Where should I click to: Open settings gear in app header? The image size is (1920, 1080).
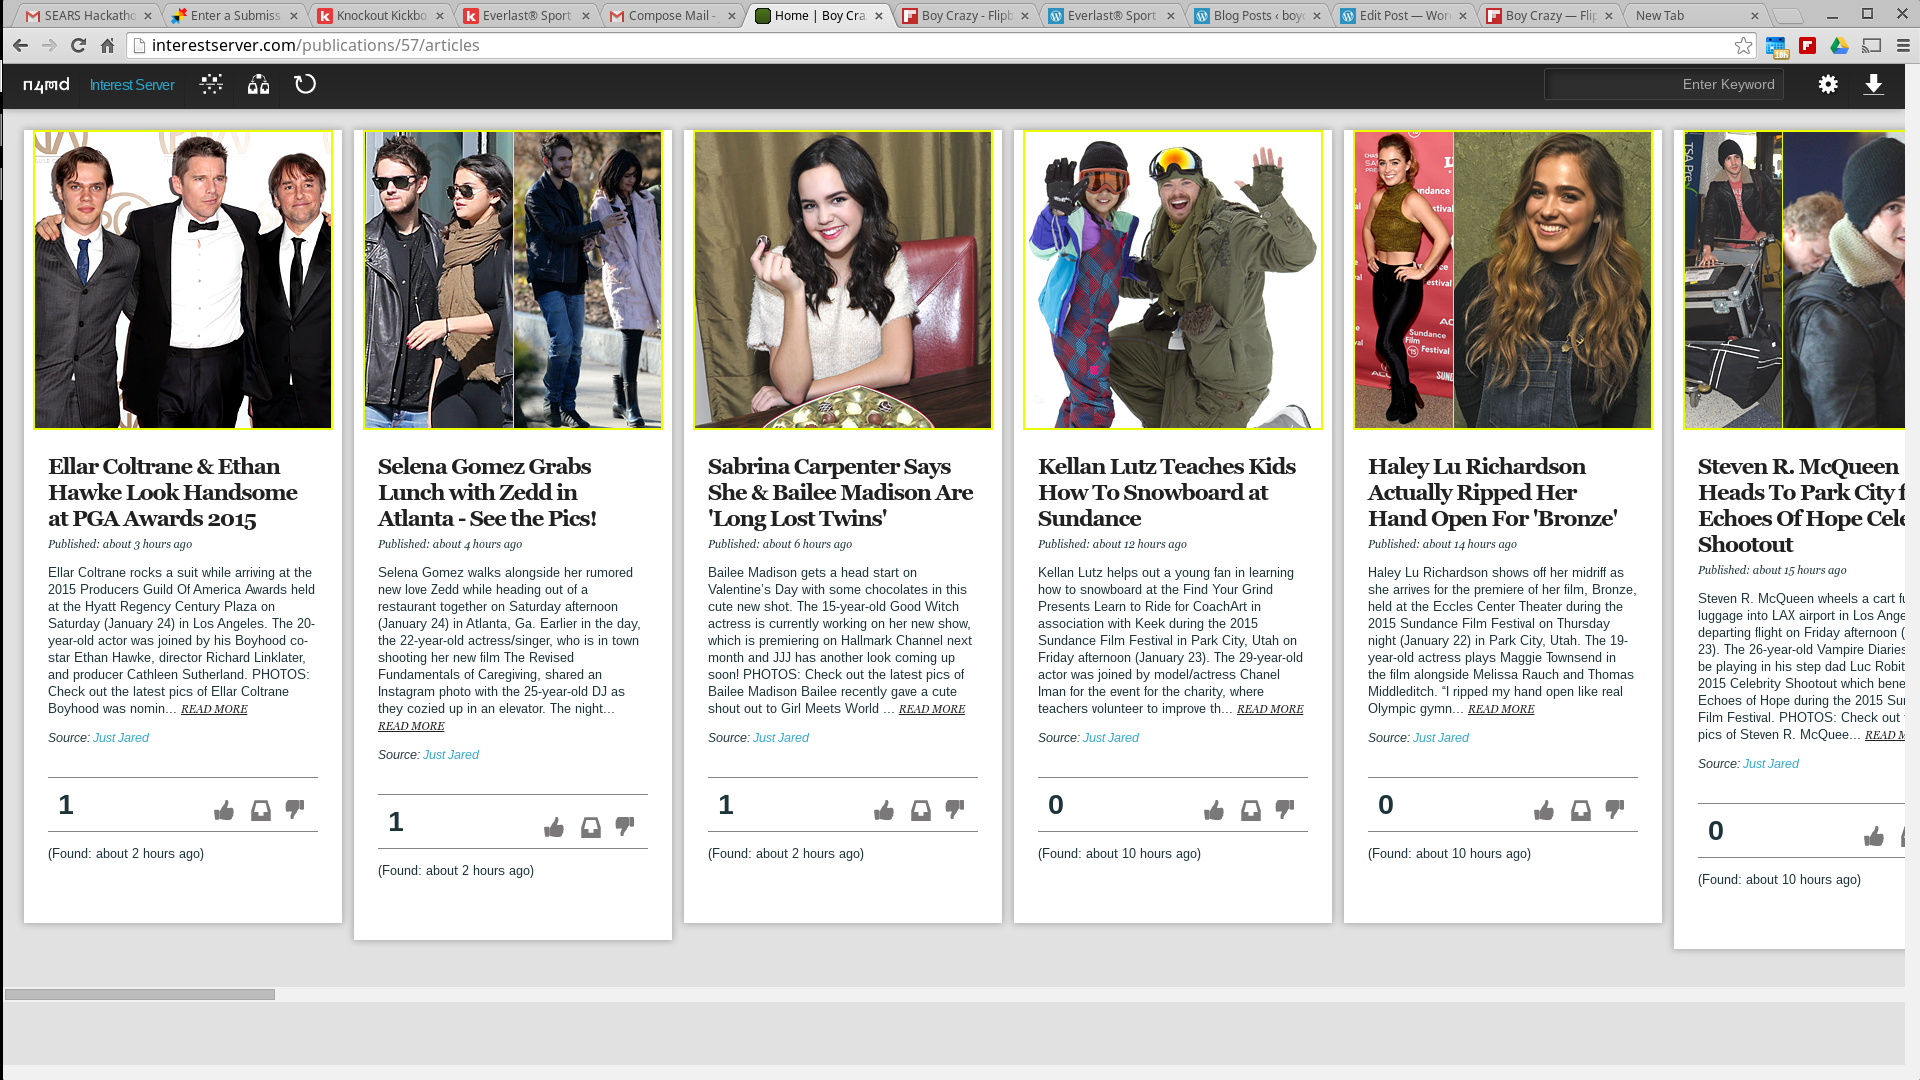point(1828,85)
